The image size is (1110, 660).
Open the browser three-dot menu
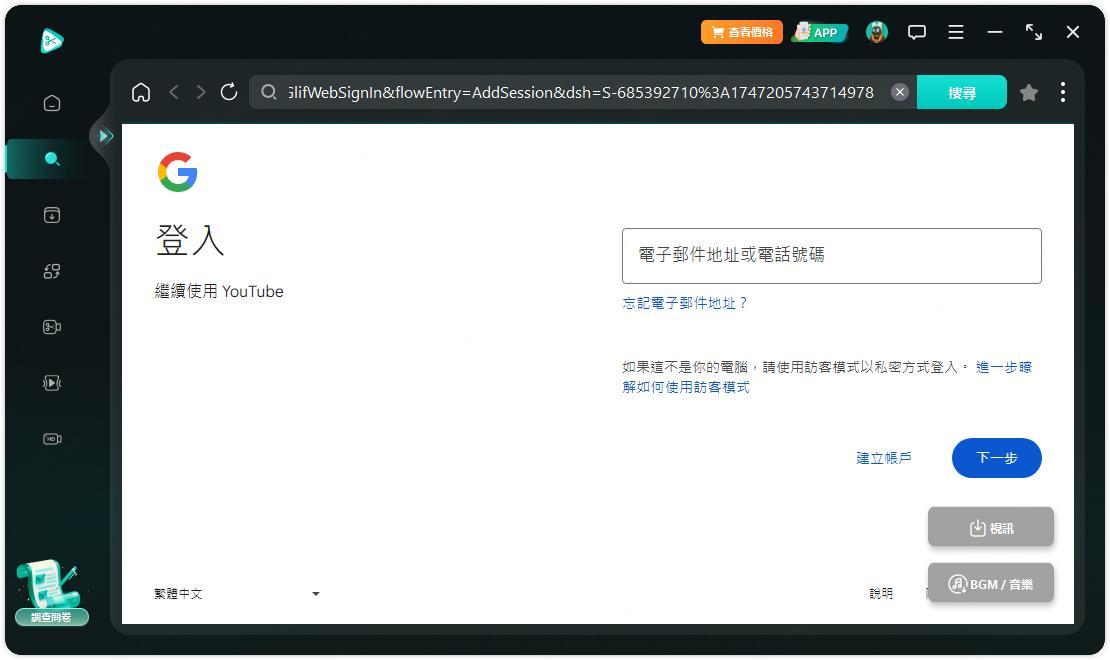coord(1063,92)
